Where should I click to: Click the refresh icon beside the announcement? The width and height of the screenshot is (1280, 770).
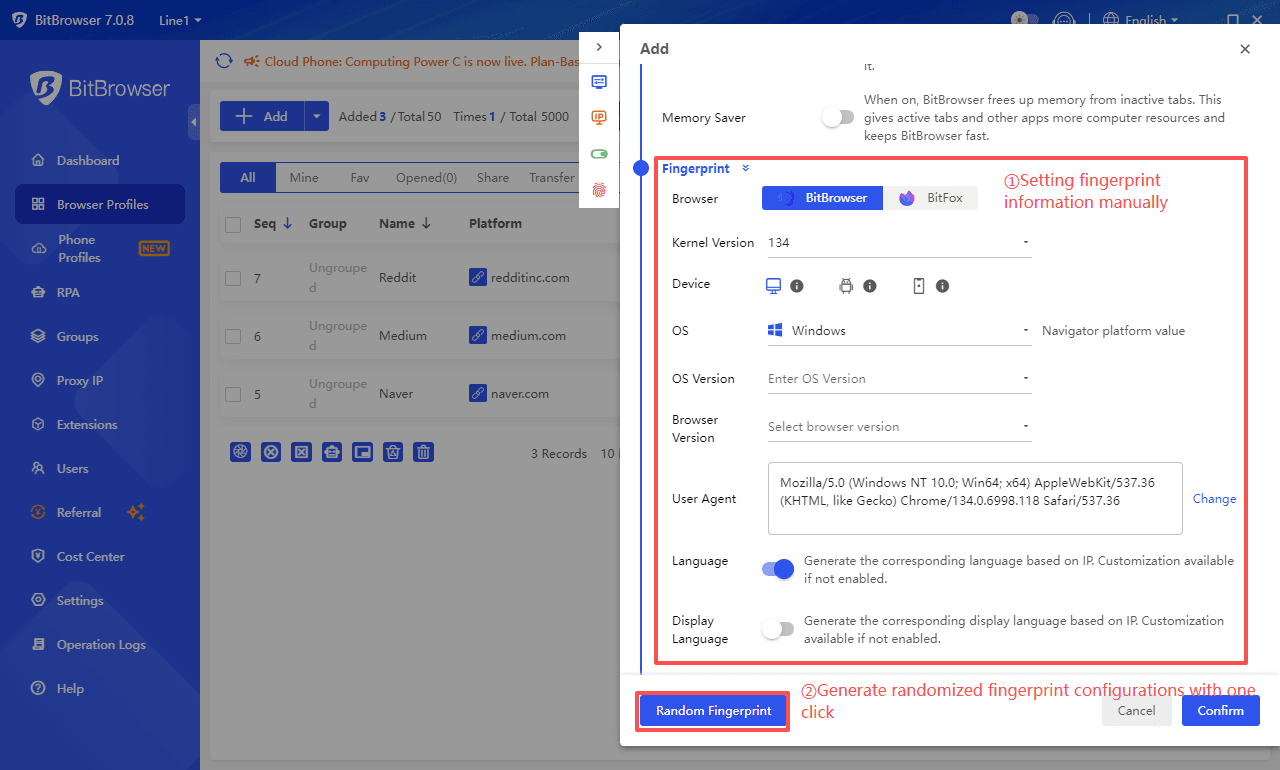224,61
